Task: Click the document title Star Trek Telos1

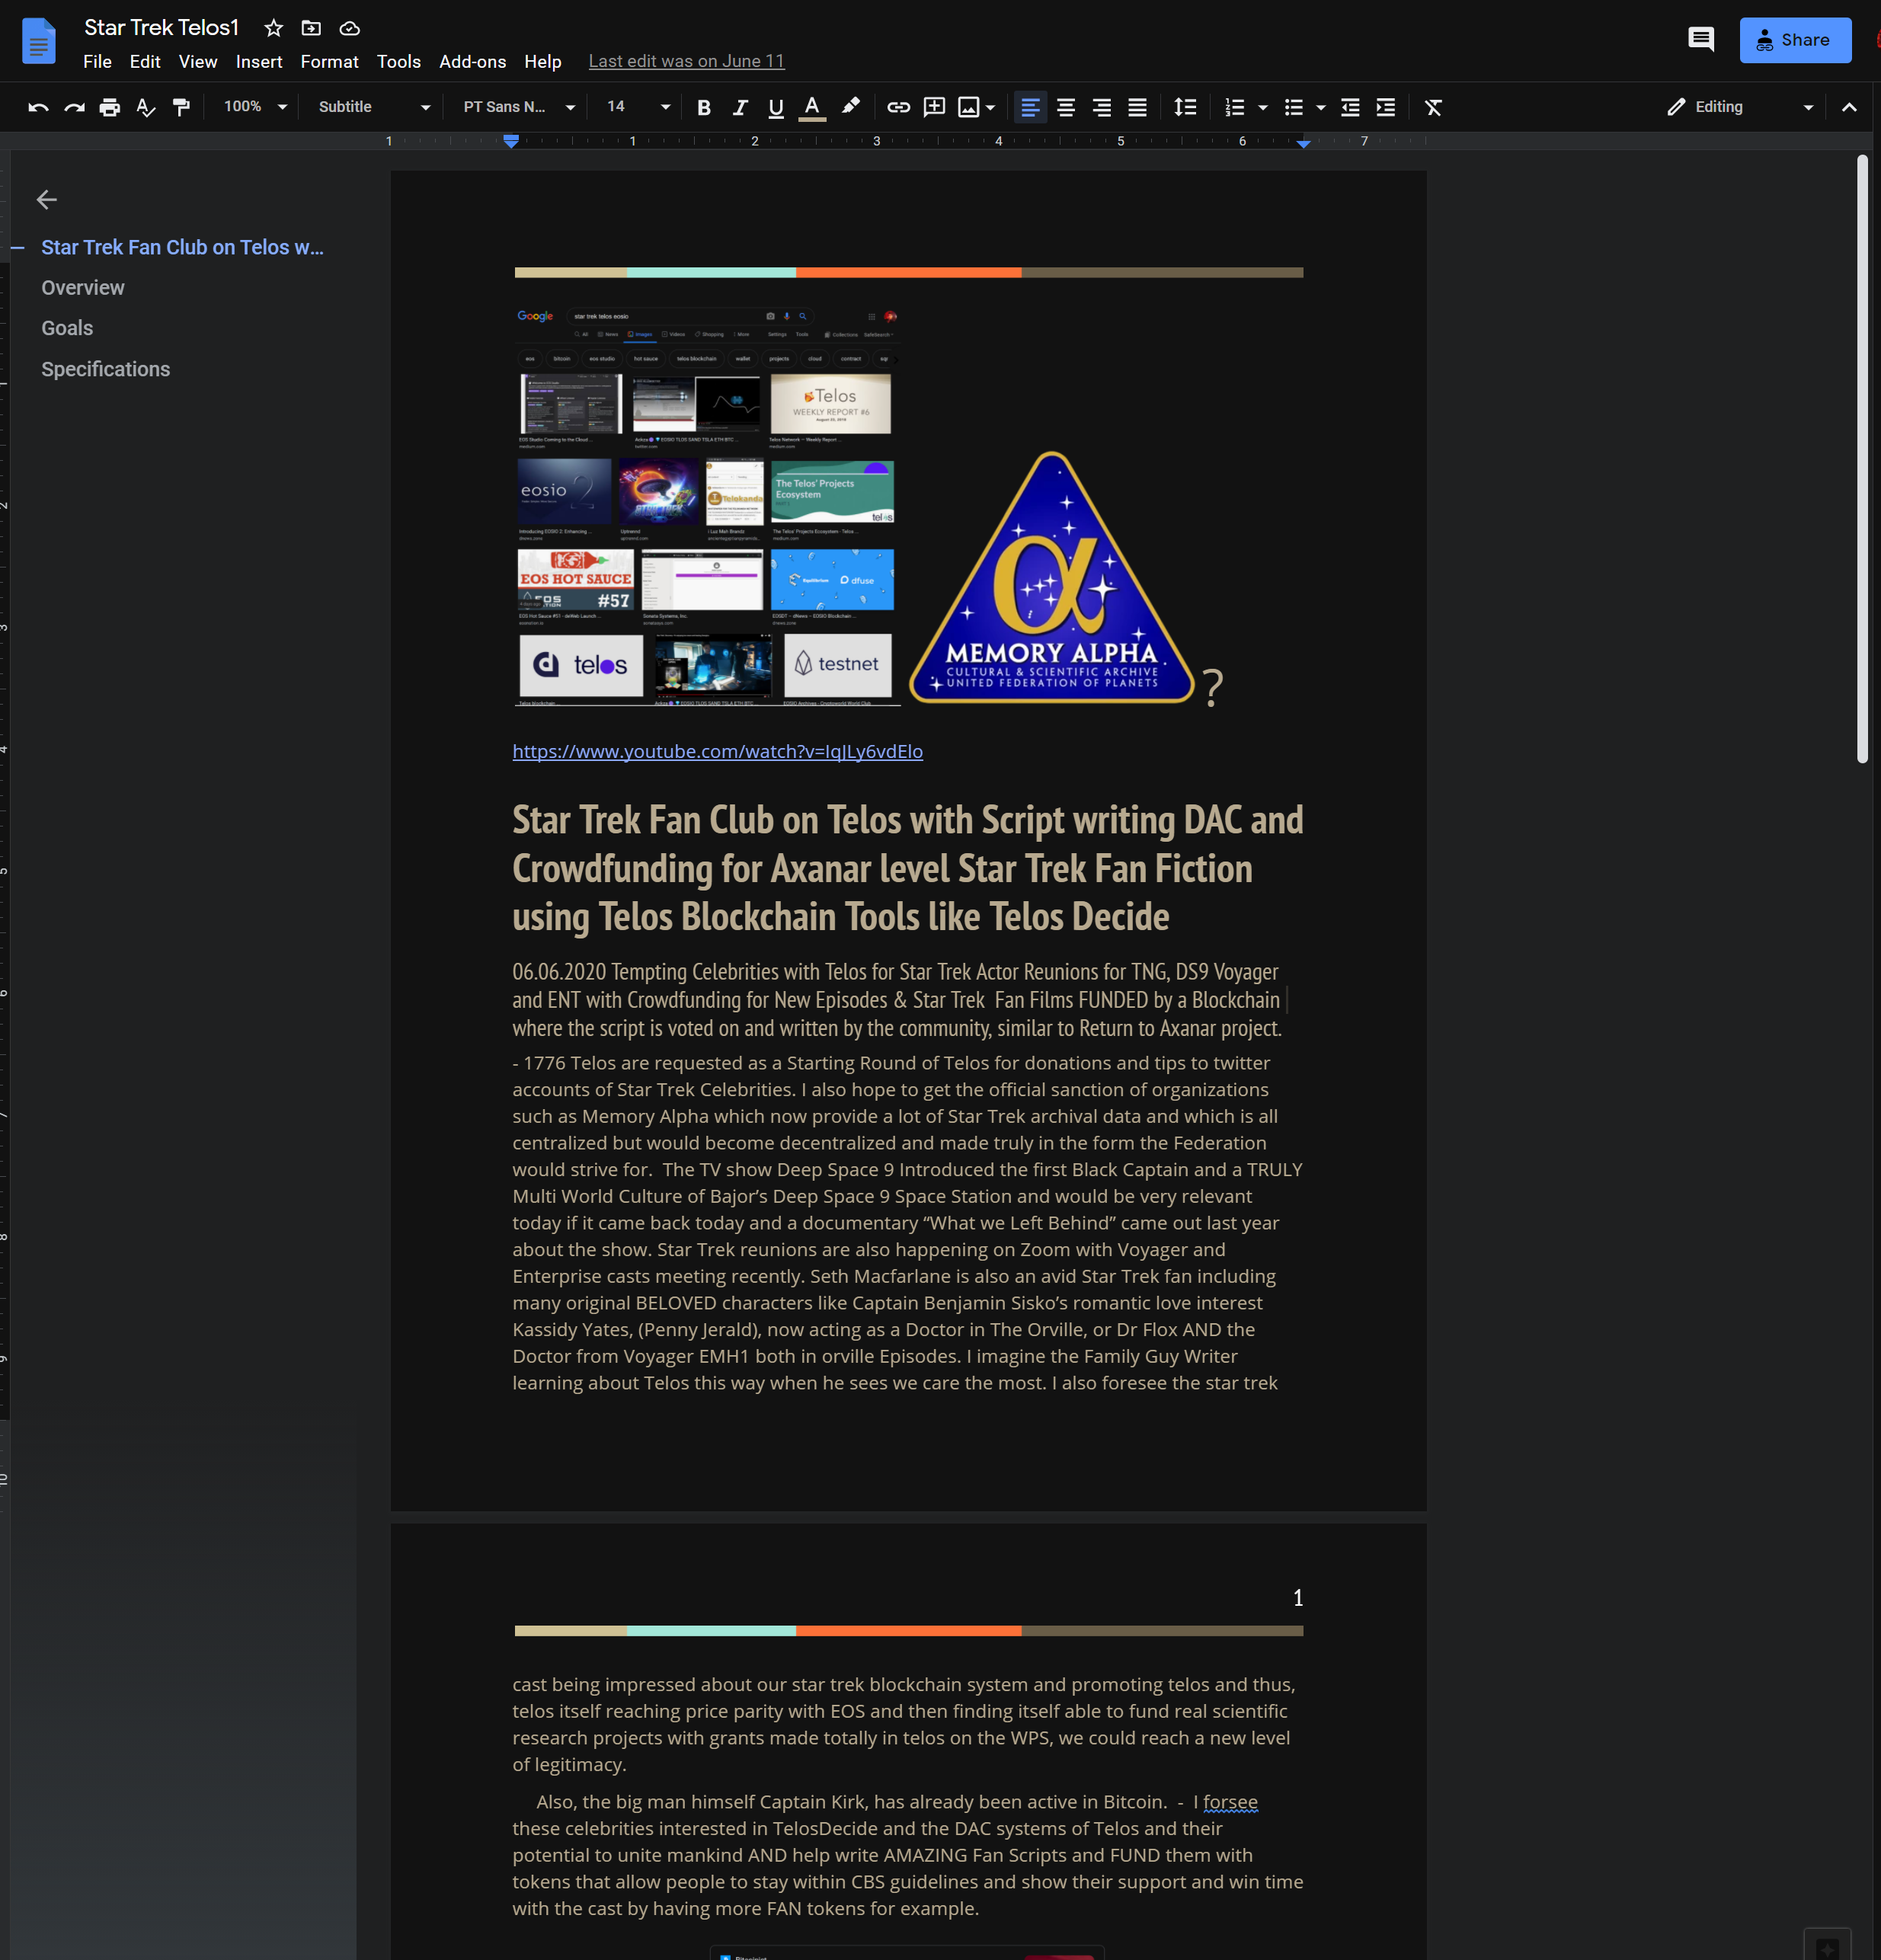Action: [161, 27]
